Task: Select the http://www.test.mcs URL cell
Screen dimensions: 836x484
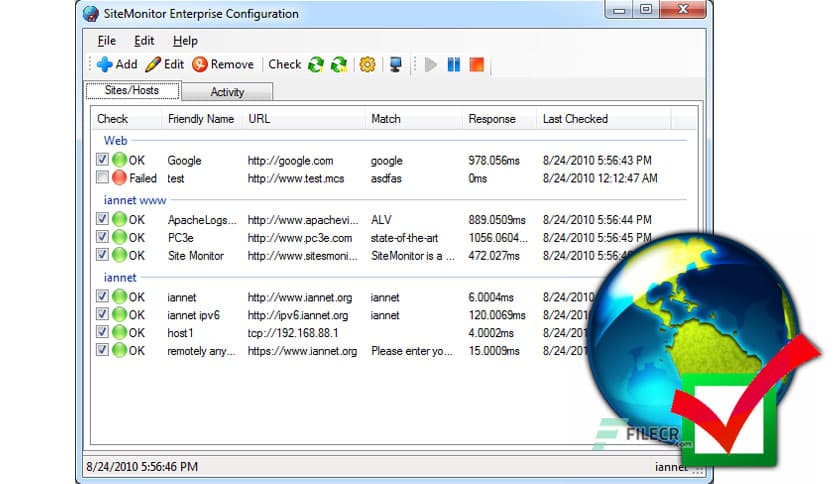Action: click(296, 179)
